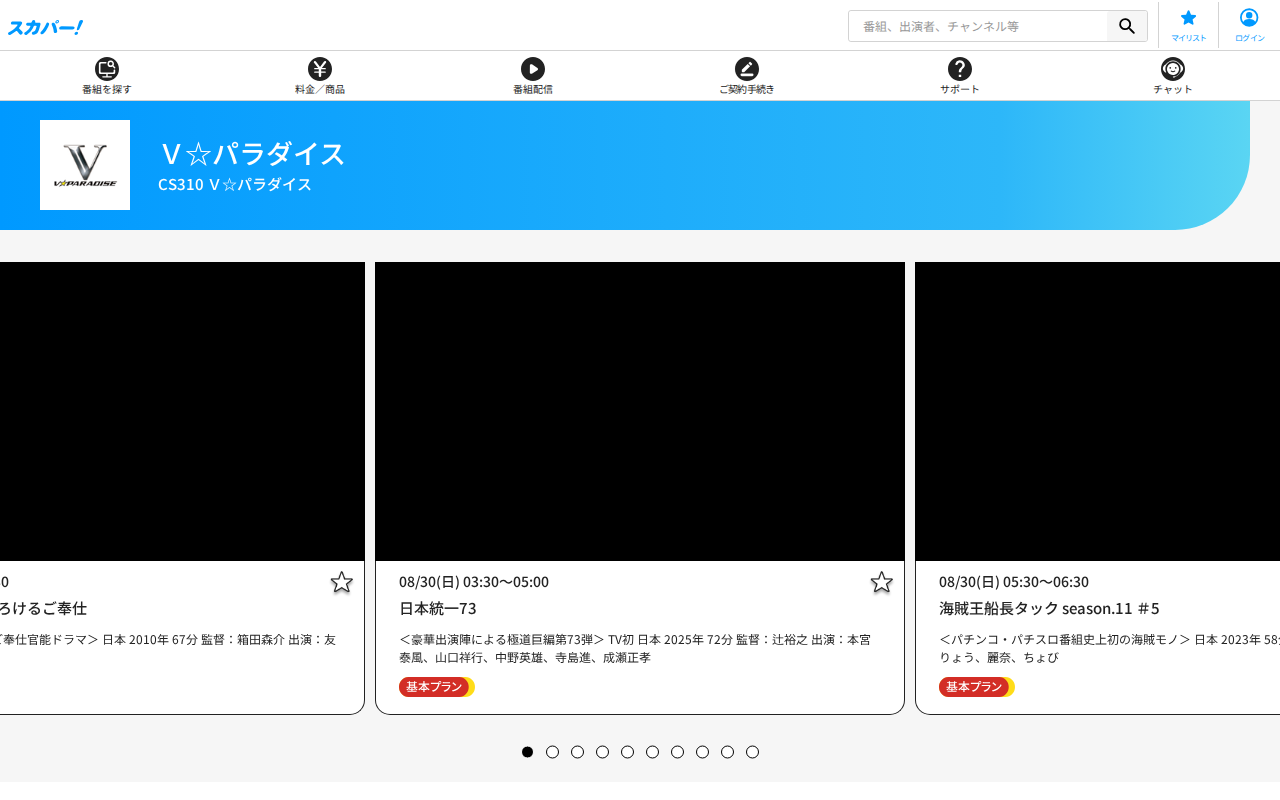Click CS310 V☆パラダイス subtitle text

click(x=235, y=185)
